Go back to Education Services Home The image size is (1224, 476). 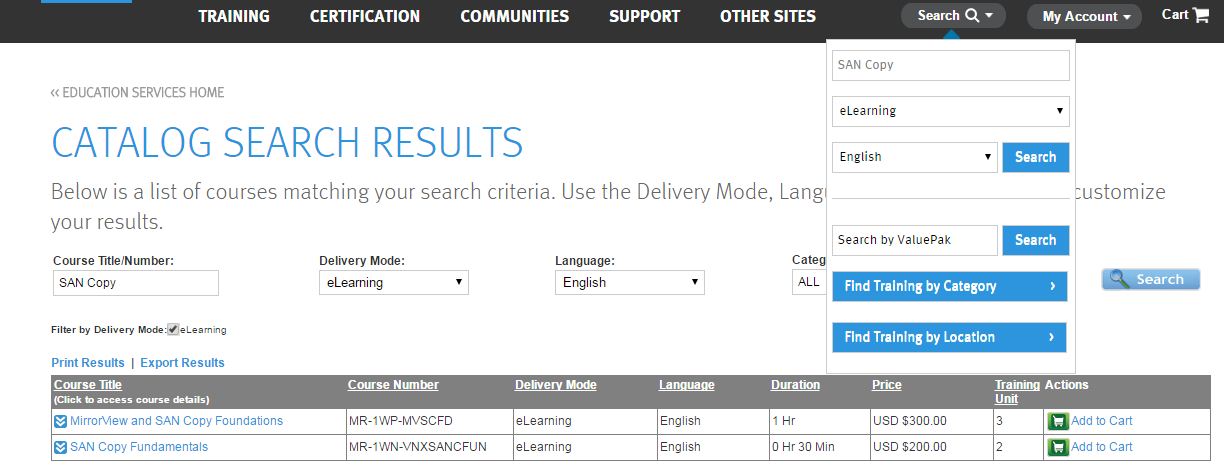pos(138,93)
